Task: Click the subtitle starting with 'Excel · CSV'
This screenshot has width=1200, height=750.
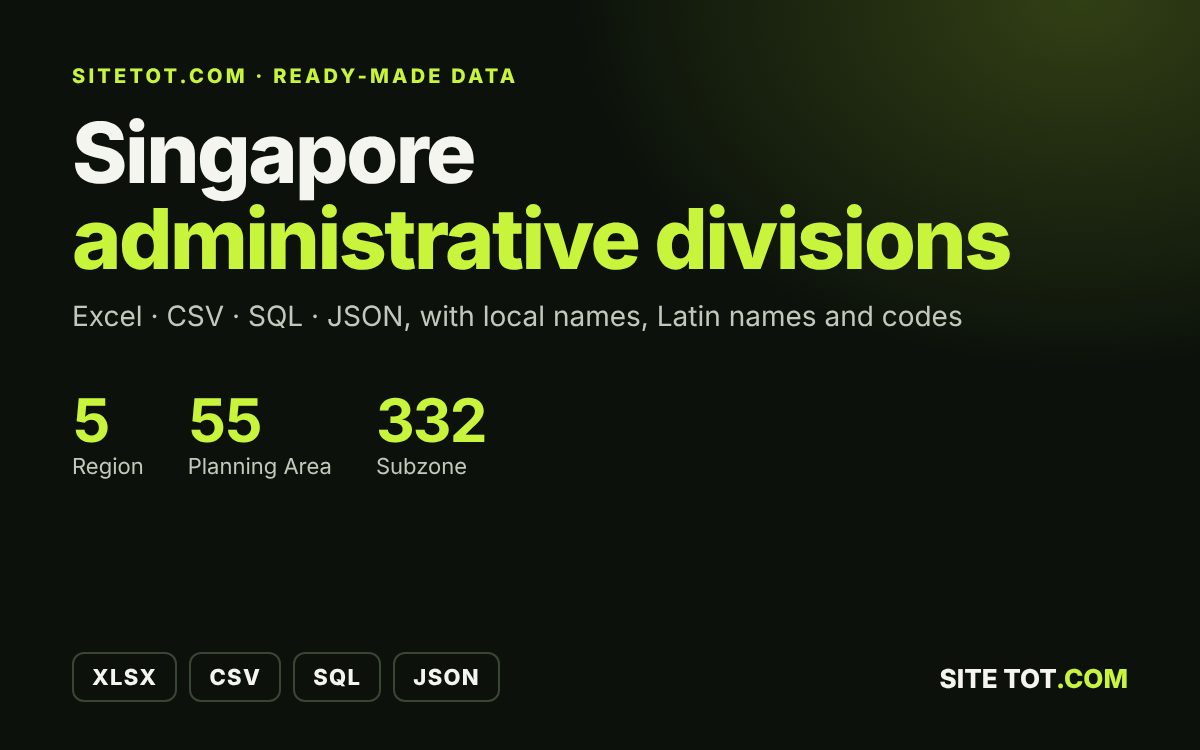Action: [517, 317]
